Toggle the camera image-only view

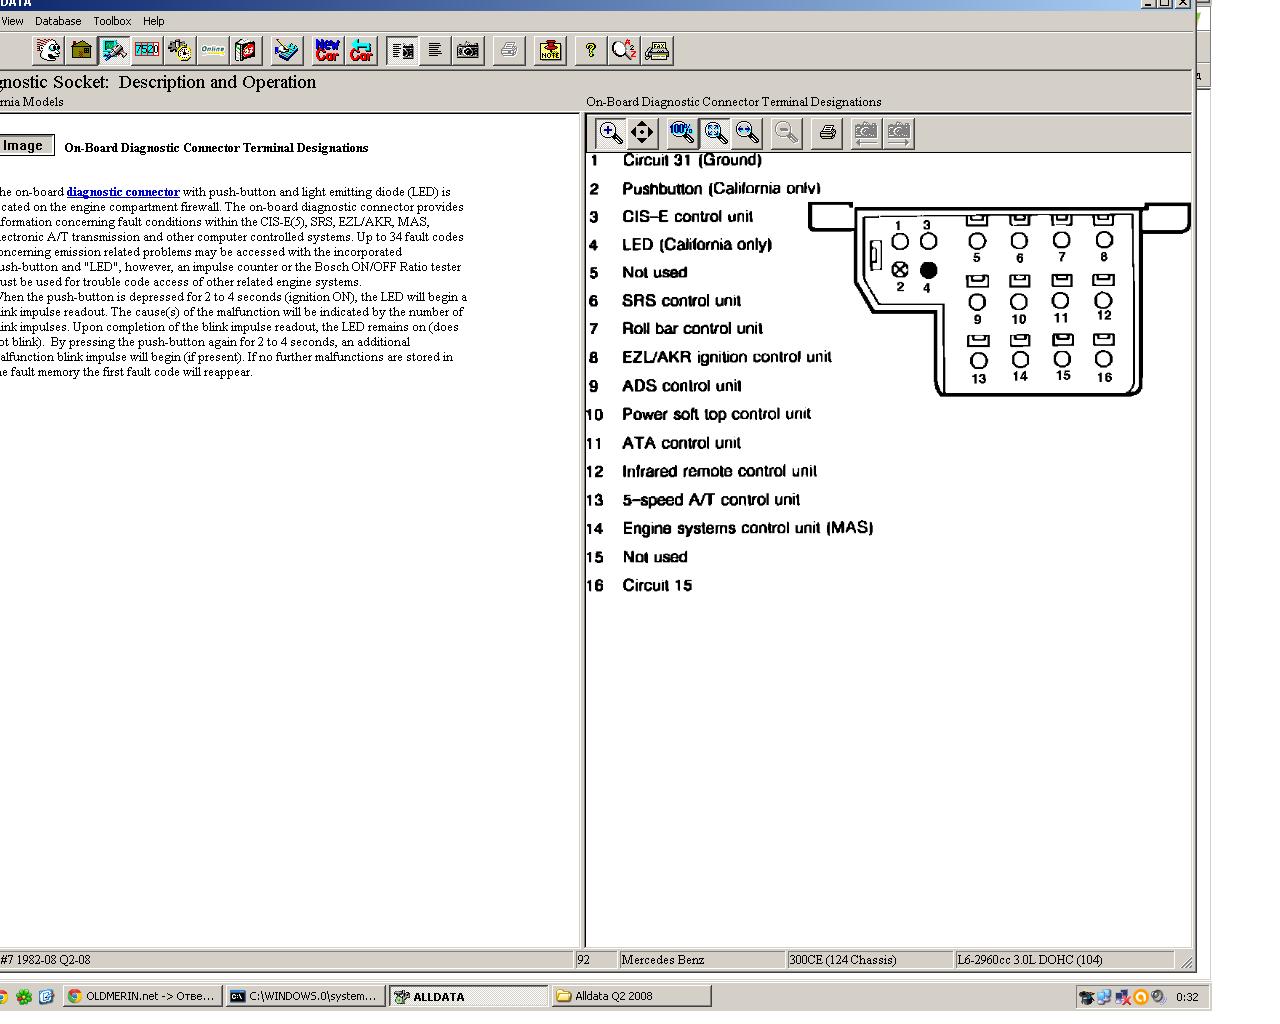tap(467, 50)
